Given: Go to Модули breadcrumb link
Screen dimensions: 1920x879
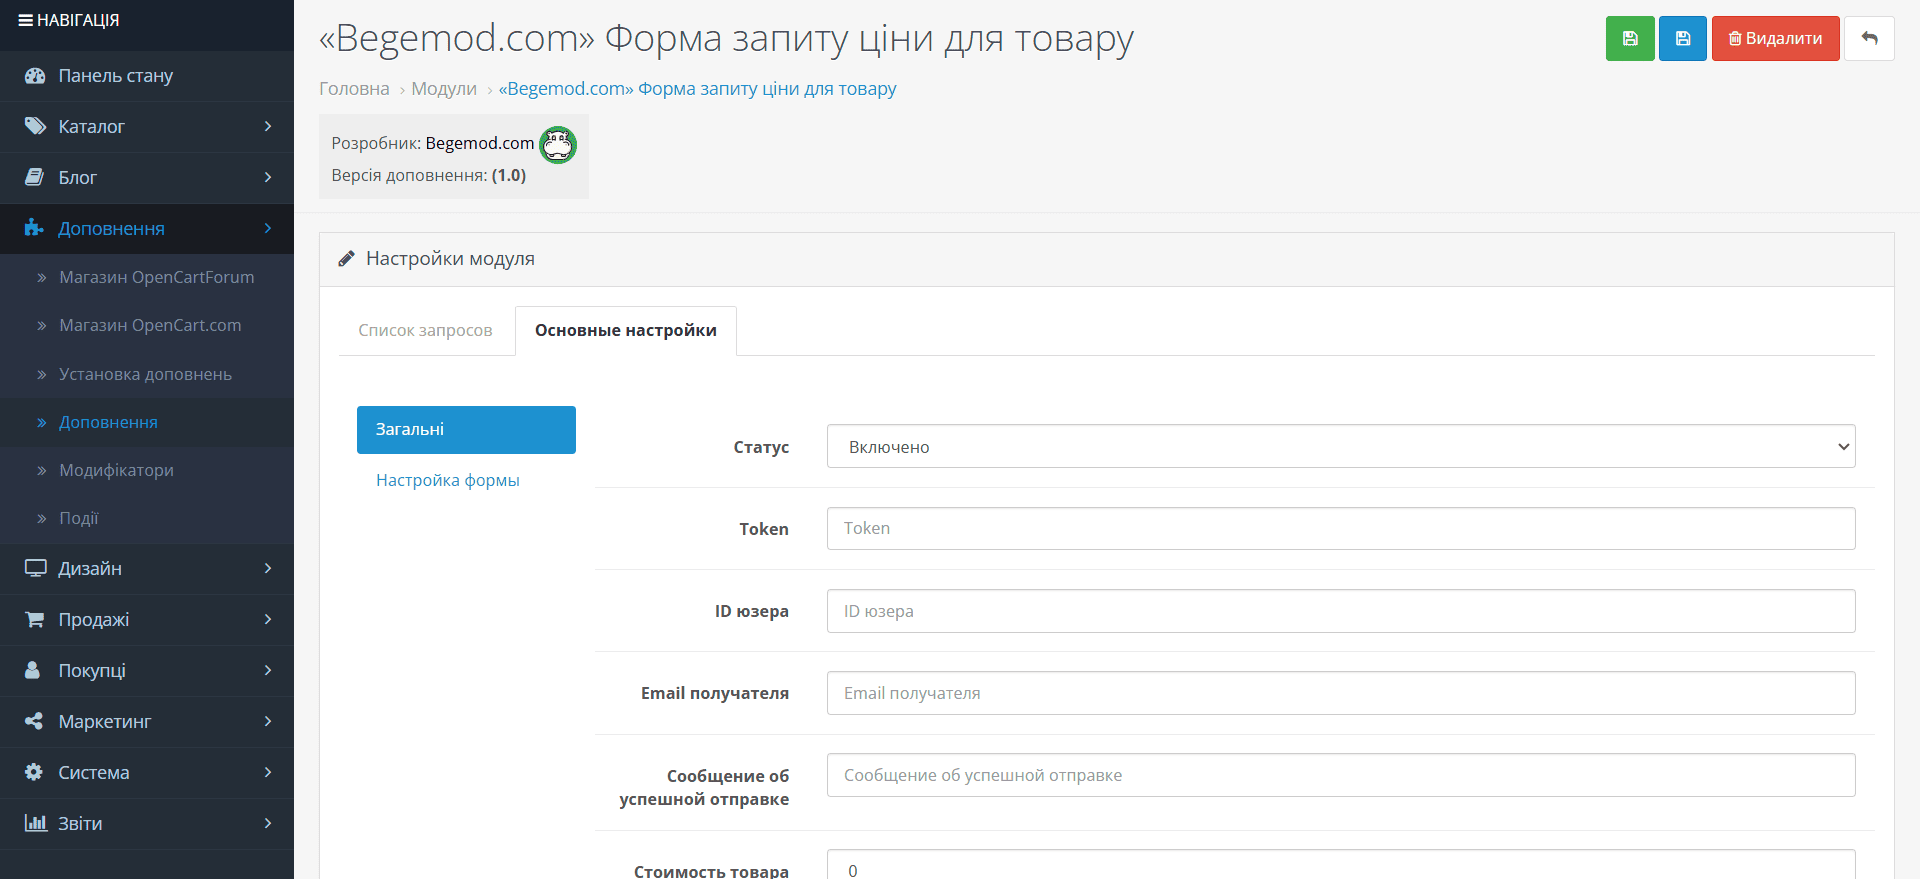Looking at the screenshot, I should [444, 89].
